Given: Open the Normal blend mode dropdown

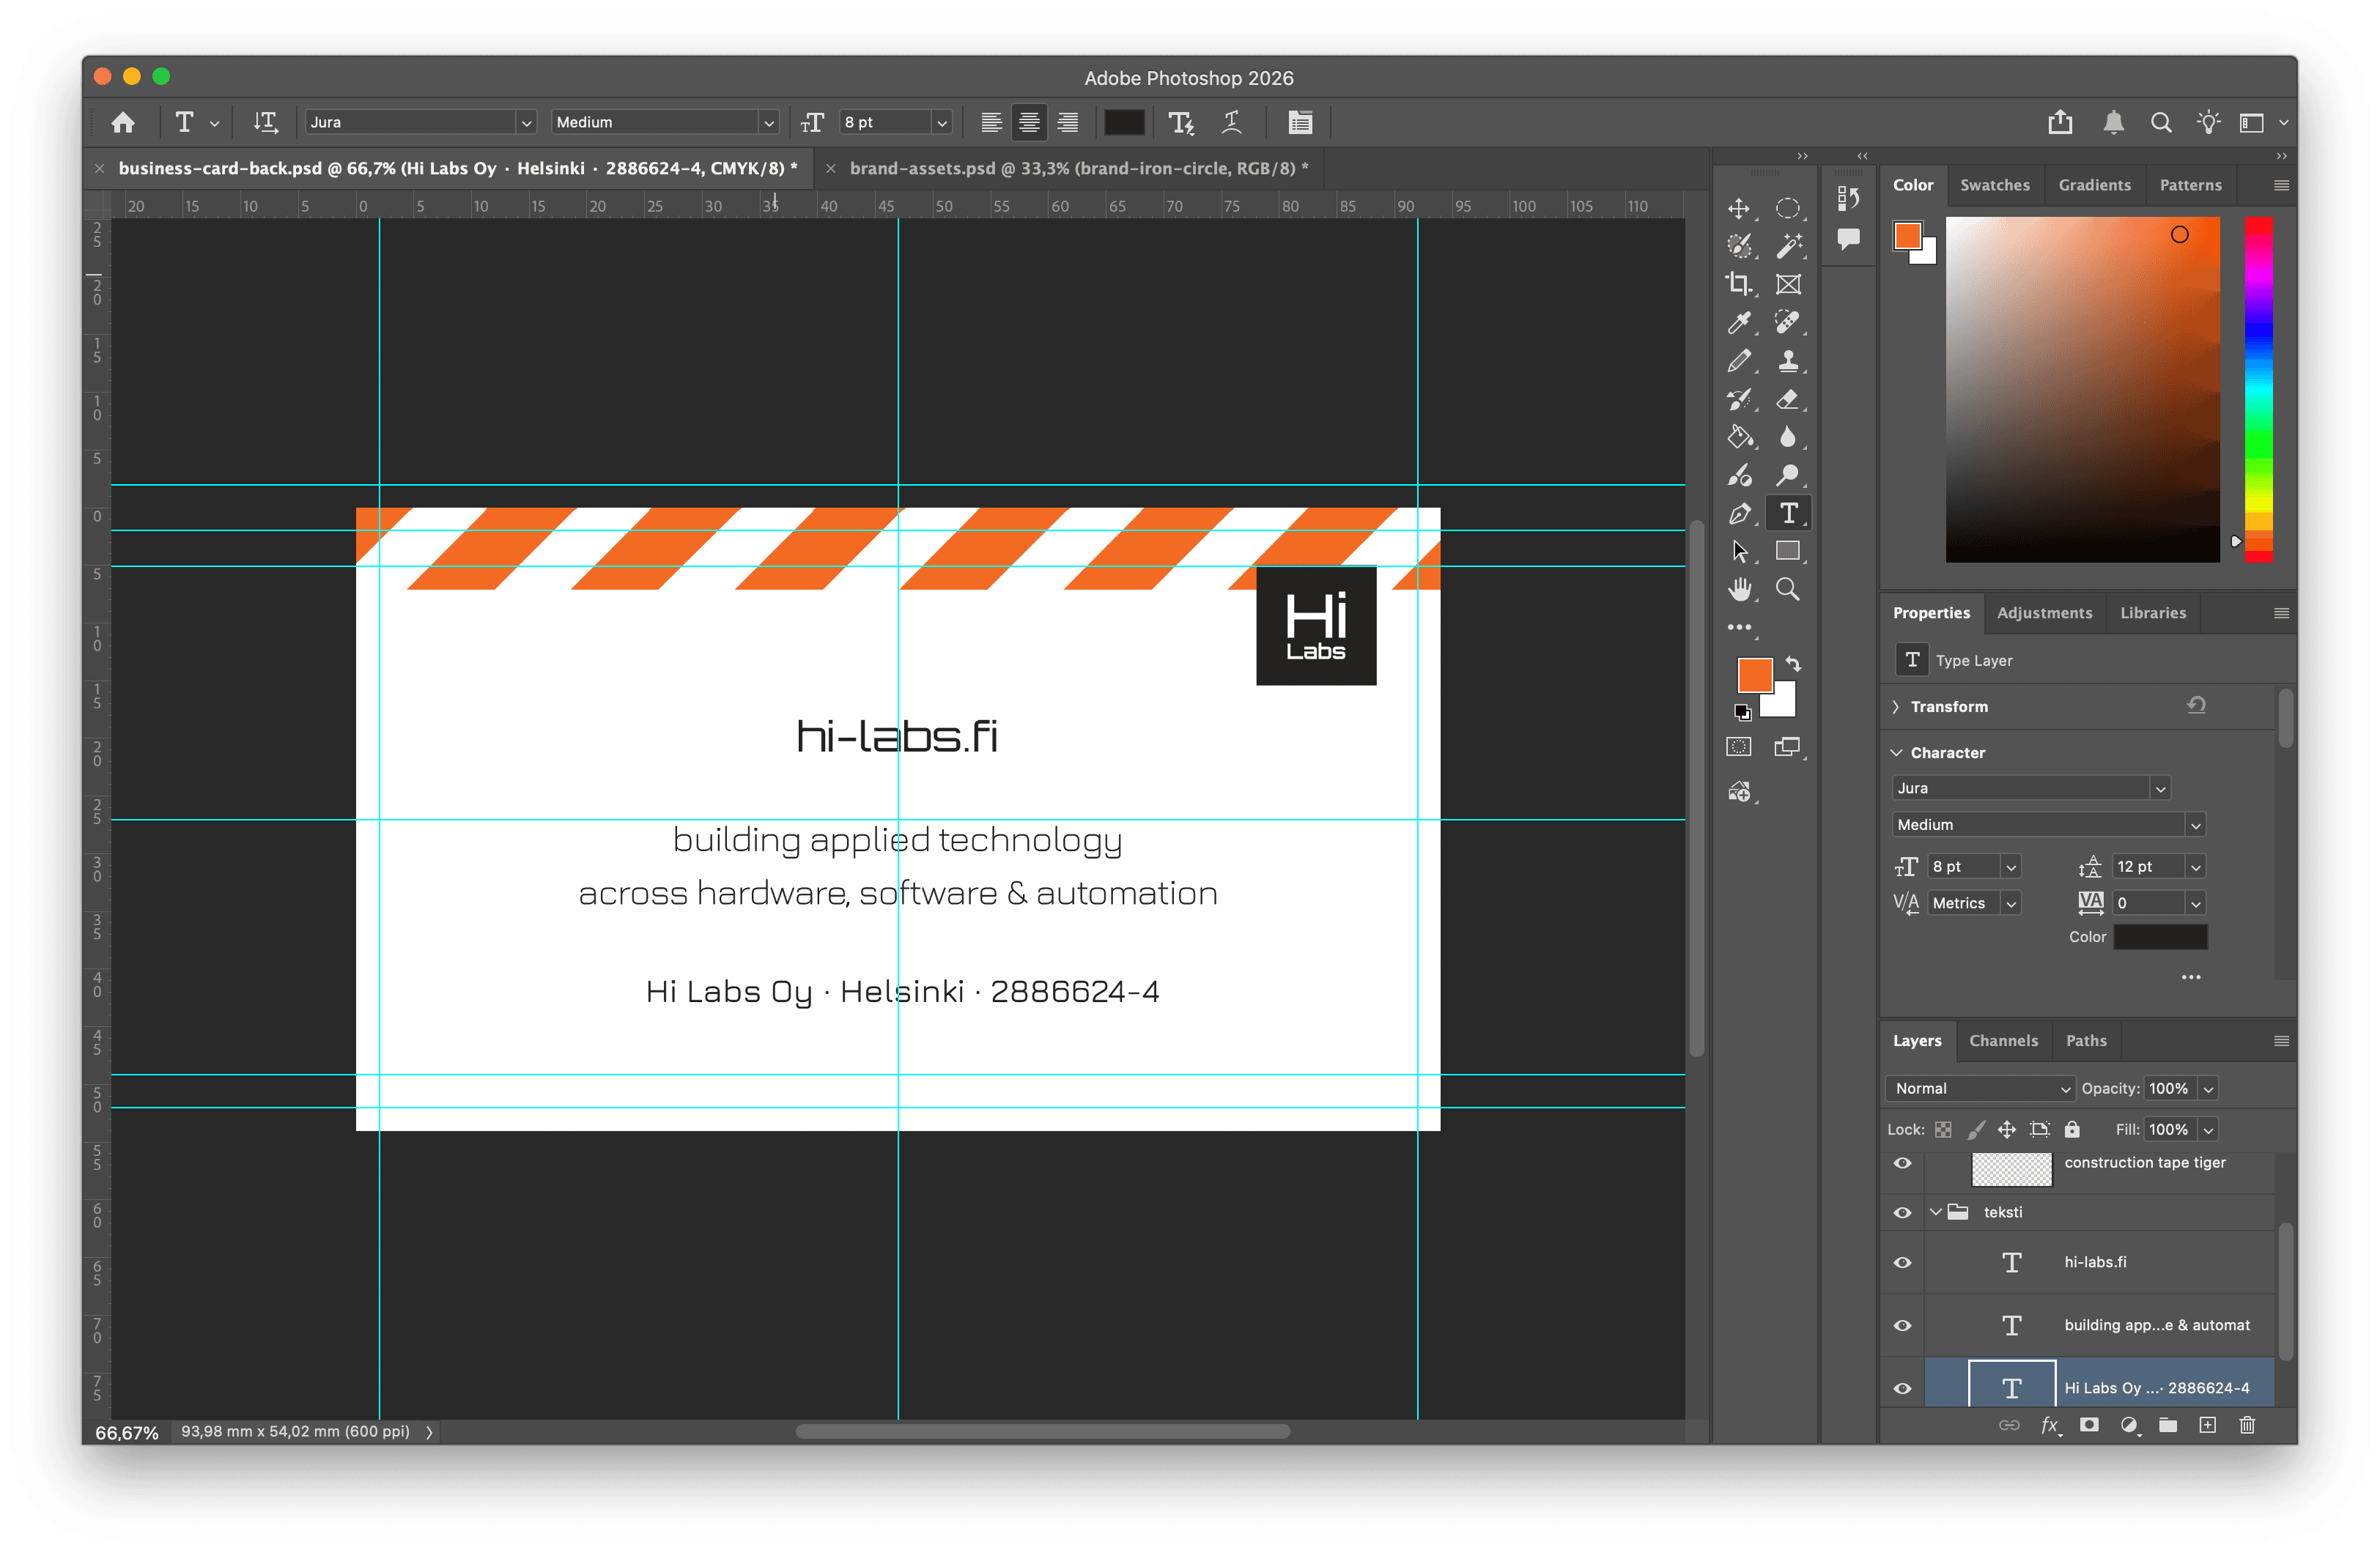Looking at the screenshot, I should [1979, 1088].
